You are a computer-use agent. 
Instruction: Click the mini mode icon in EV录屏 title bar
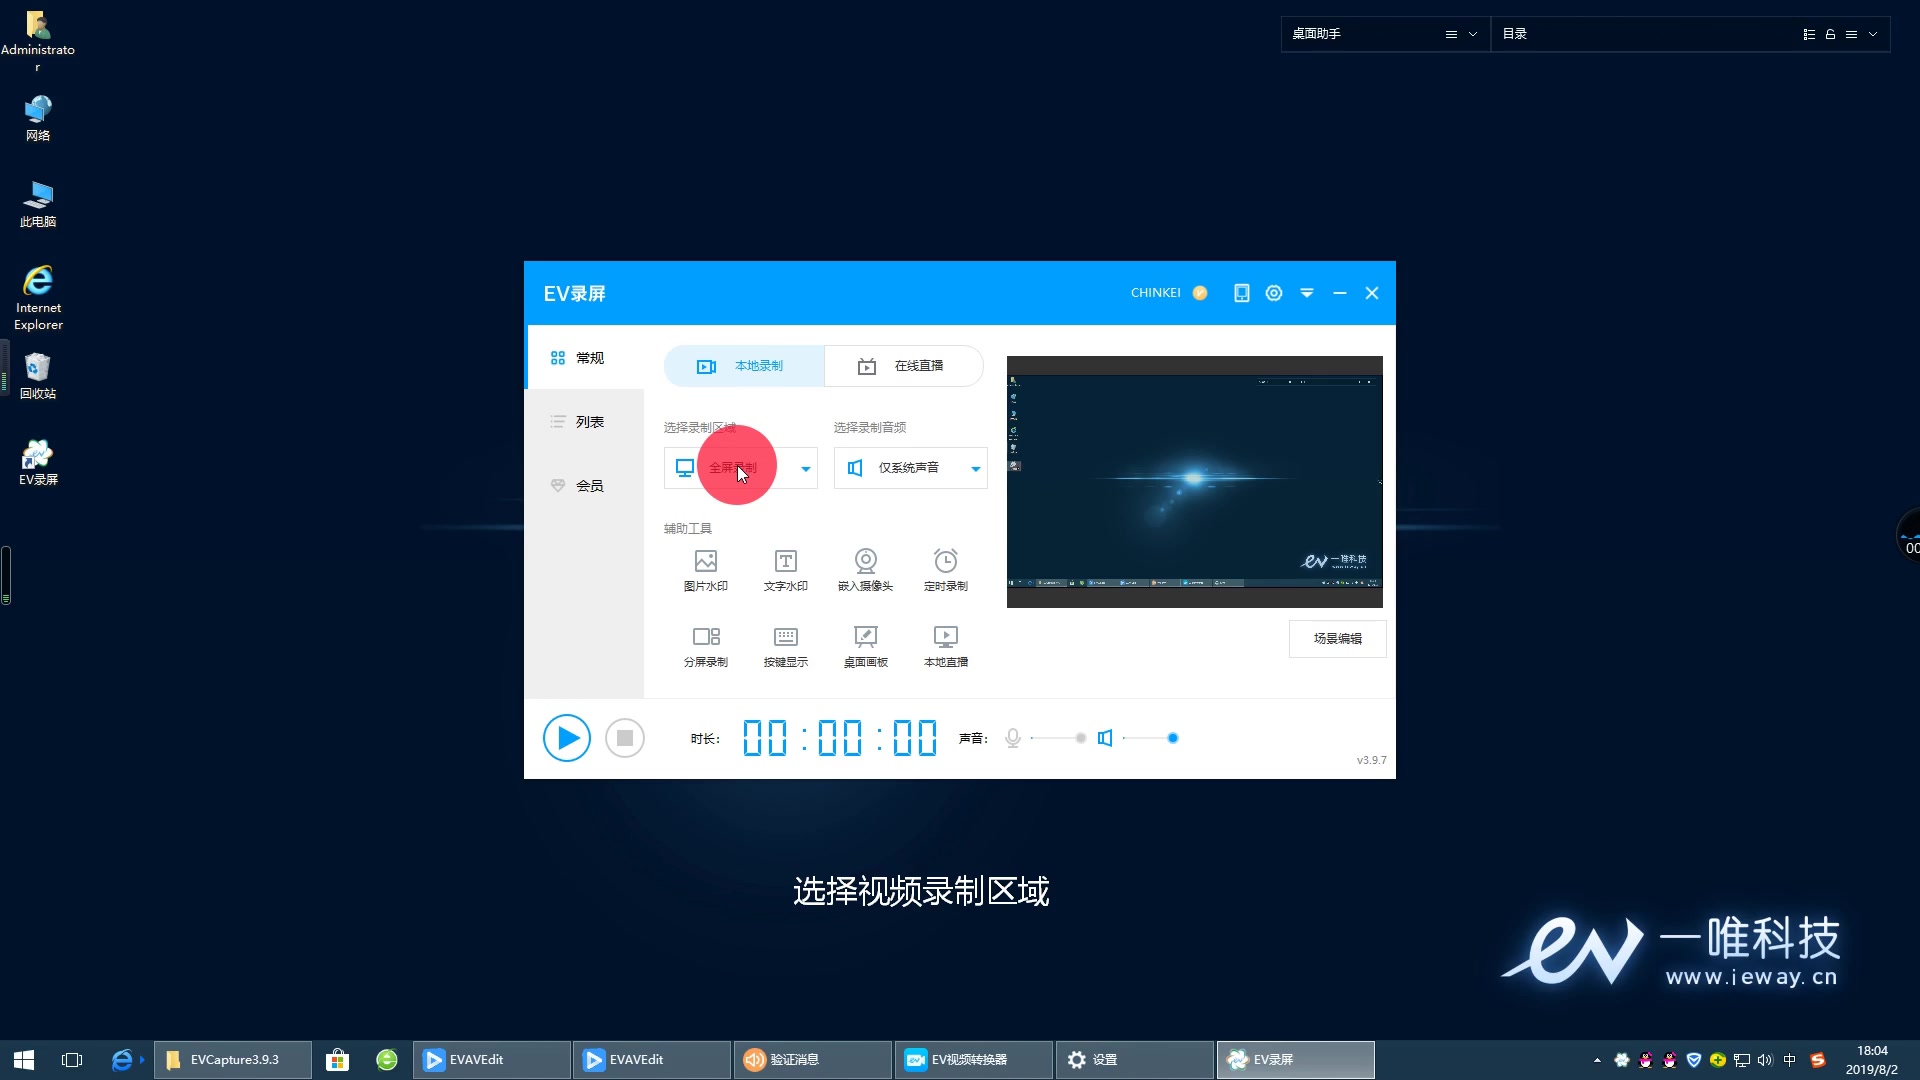1241,293
